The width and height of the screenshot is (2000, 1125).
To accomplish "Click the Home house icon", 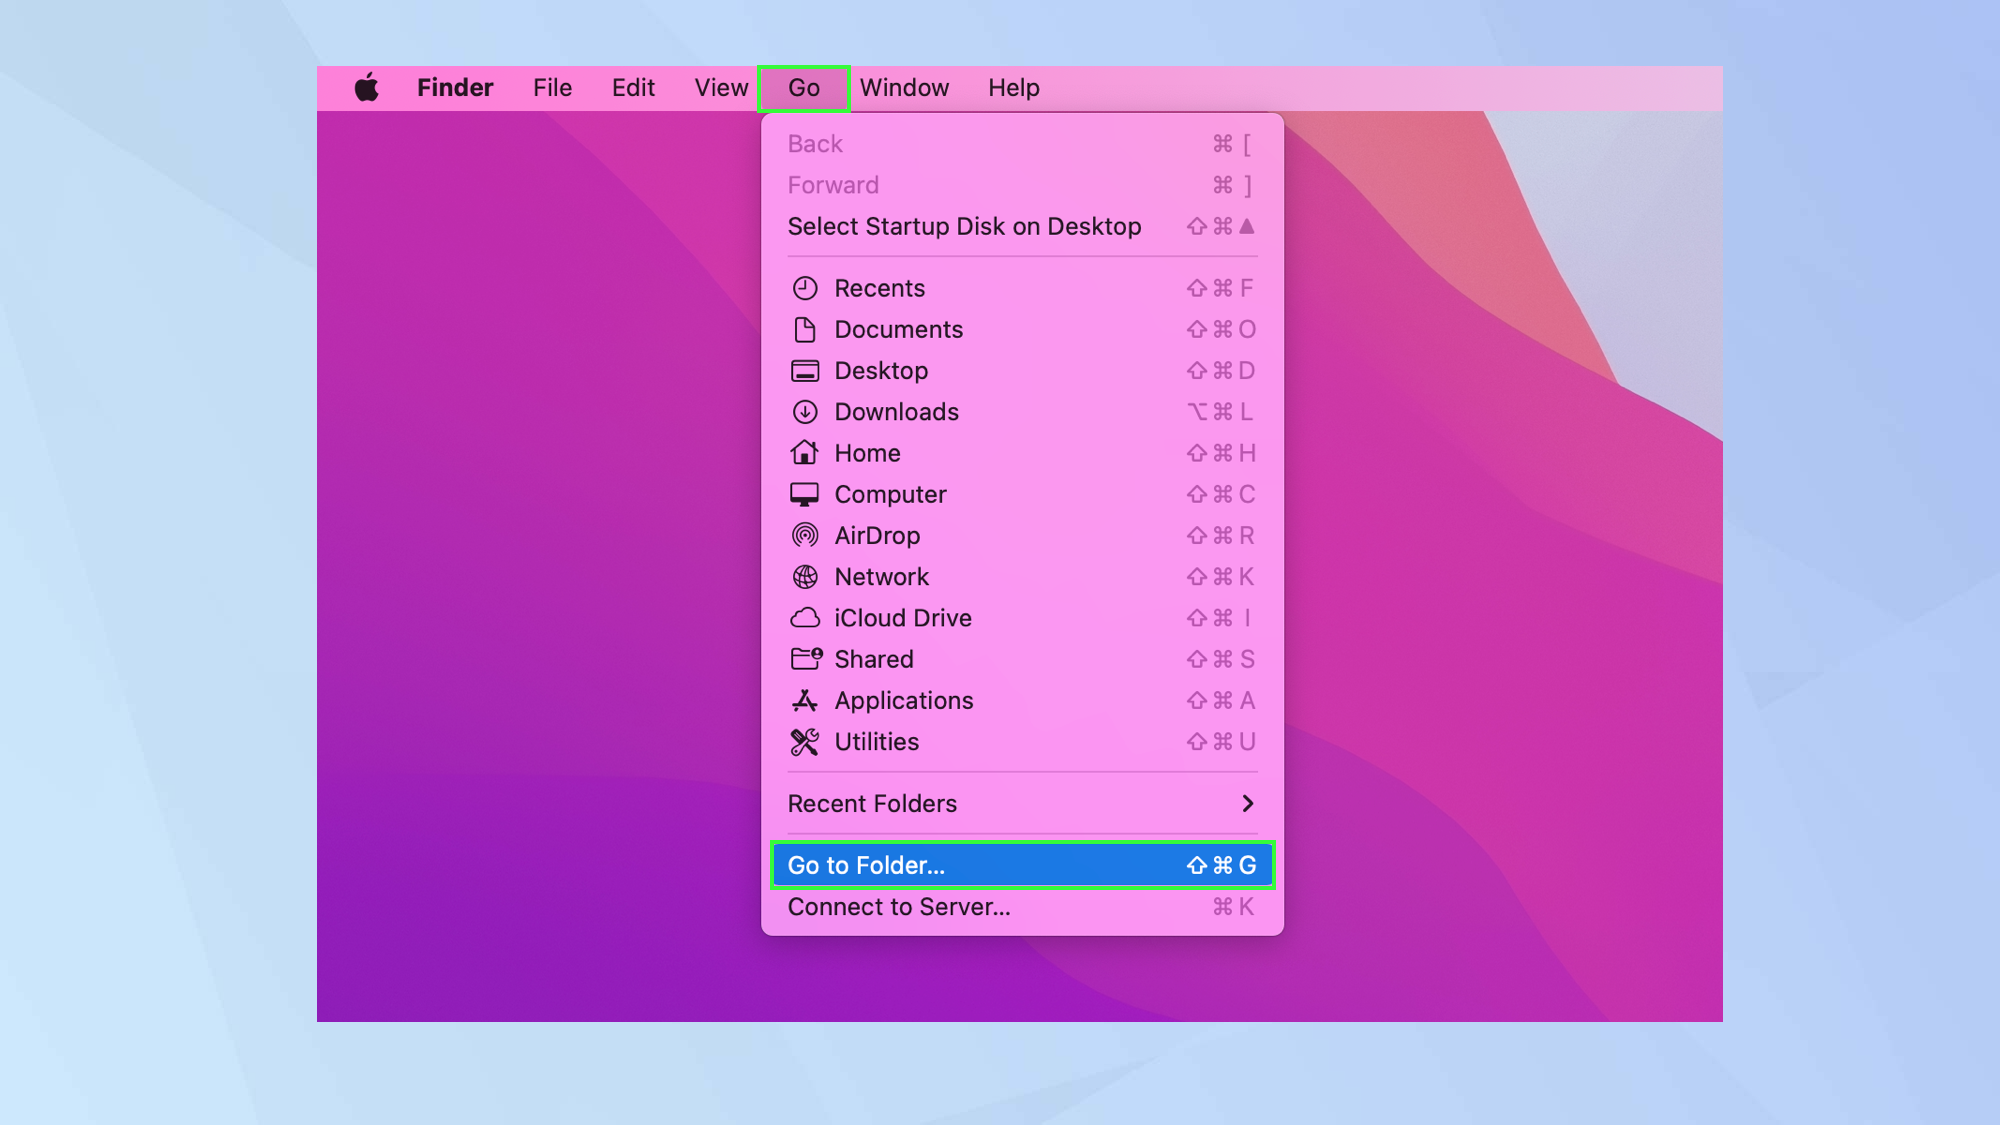I will (805, 453).
